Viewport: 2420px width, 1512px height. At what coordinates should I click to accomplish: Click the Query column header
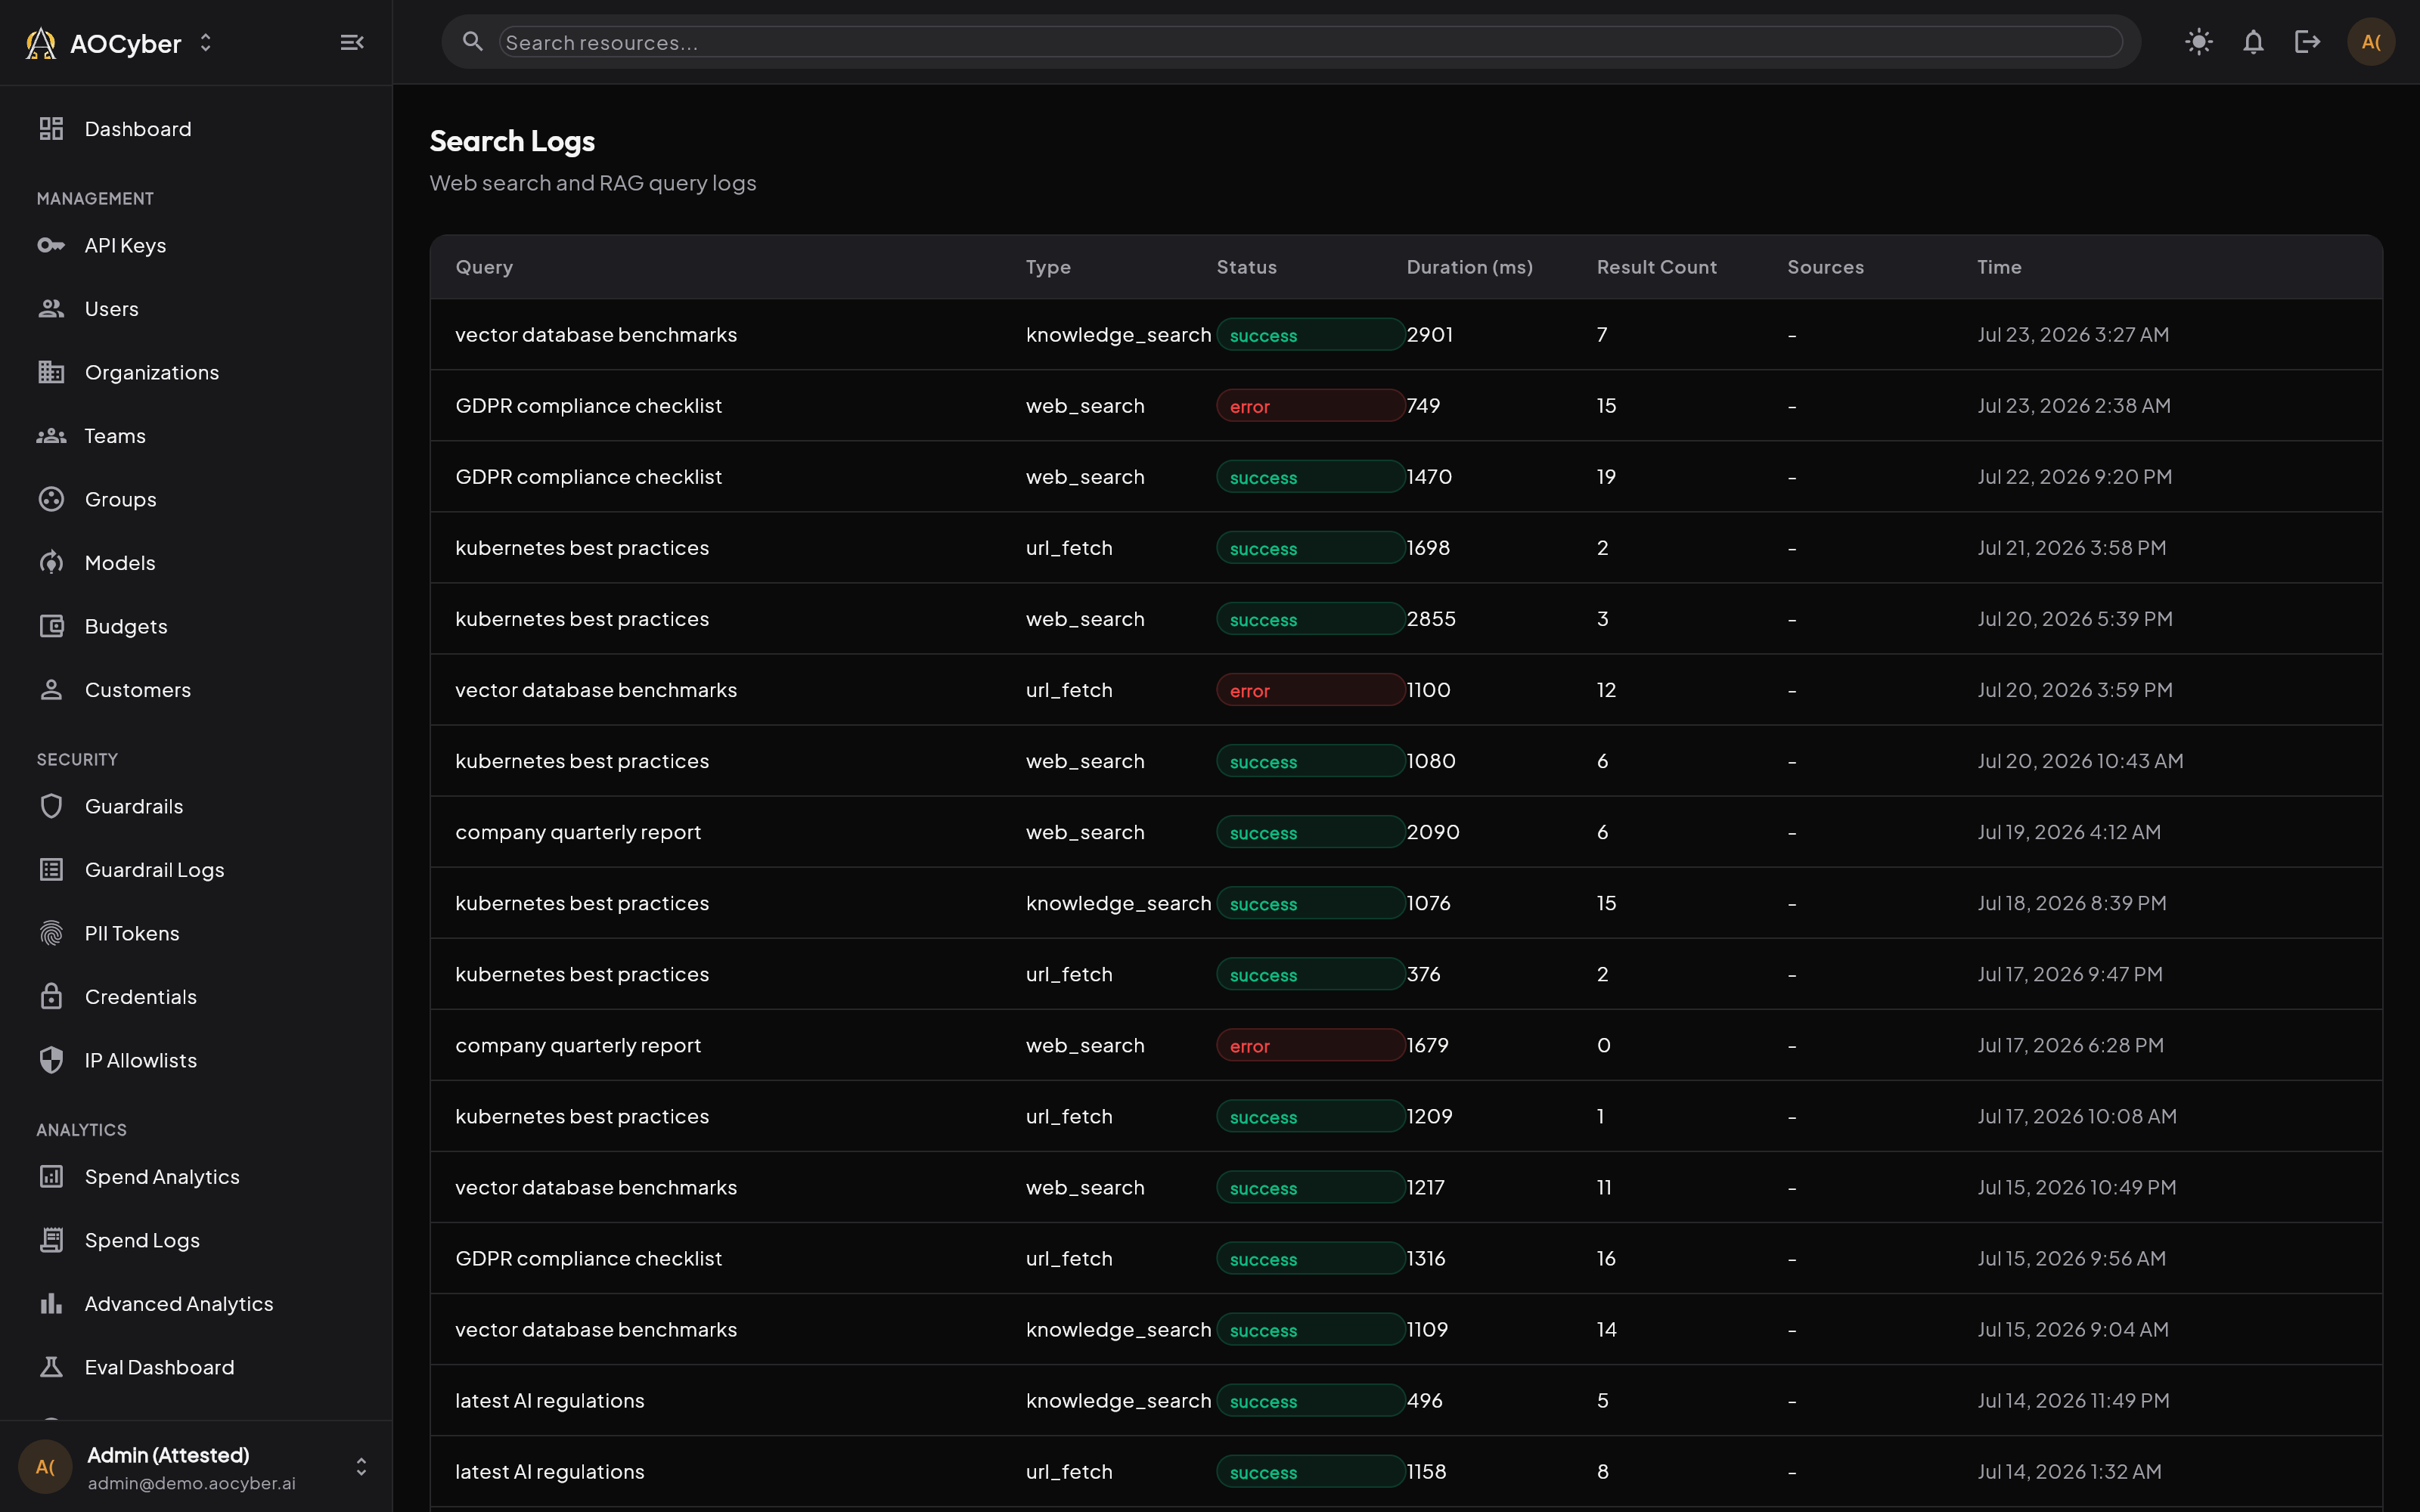coord(484,267)
